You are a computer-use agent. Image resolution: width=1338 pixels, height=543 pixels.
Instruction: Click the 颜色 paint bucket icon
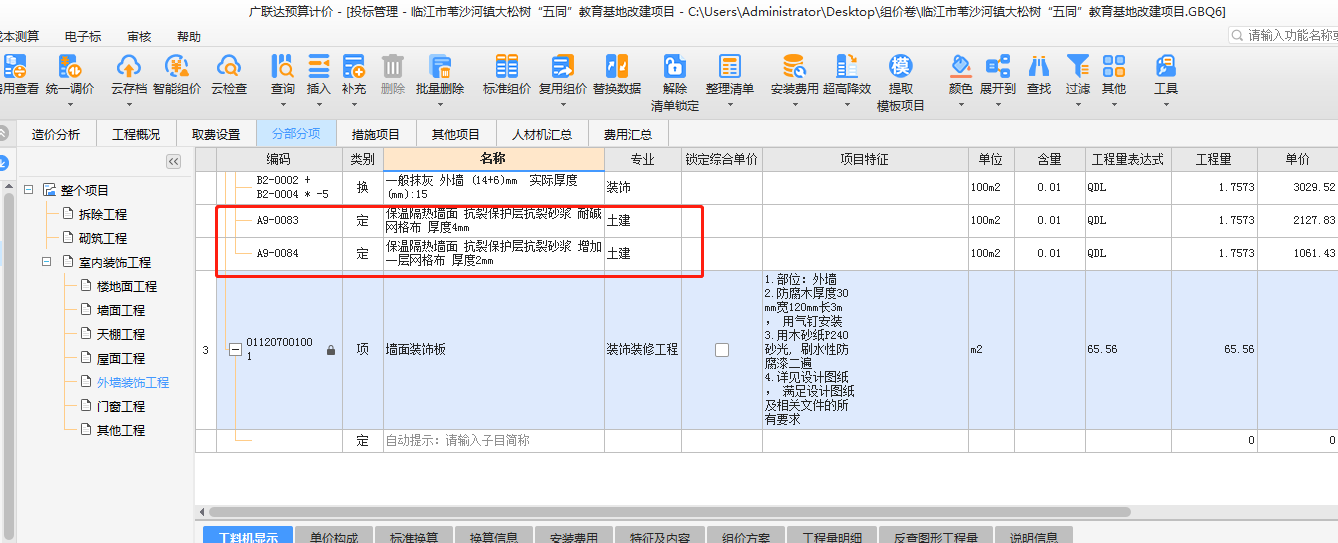pyautogui.click(x=961, y=67)
